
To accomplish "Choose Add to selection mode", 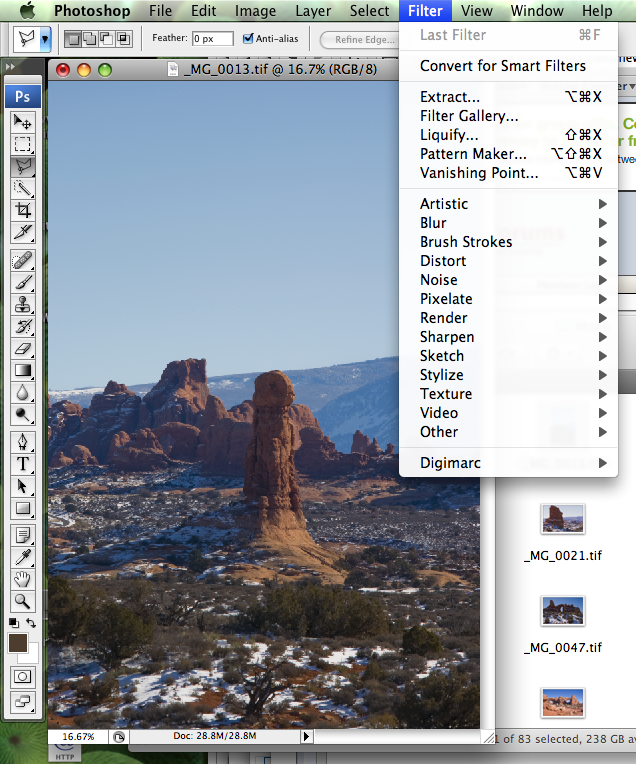I will [x=90, y=38].
